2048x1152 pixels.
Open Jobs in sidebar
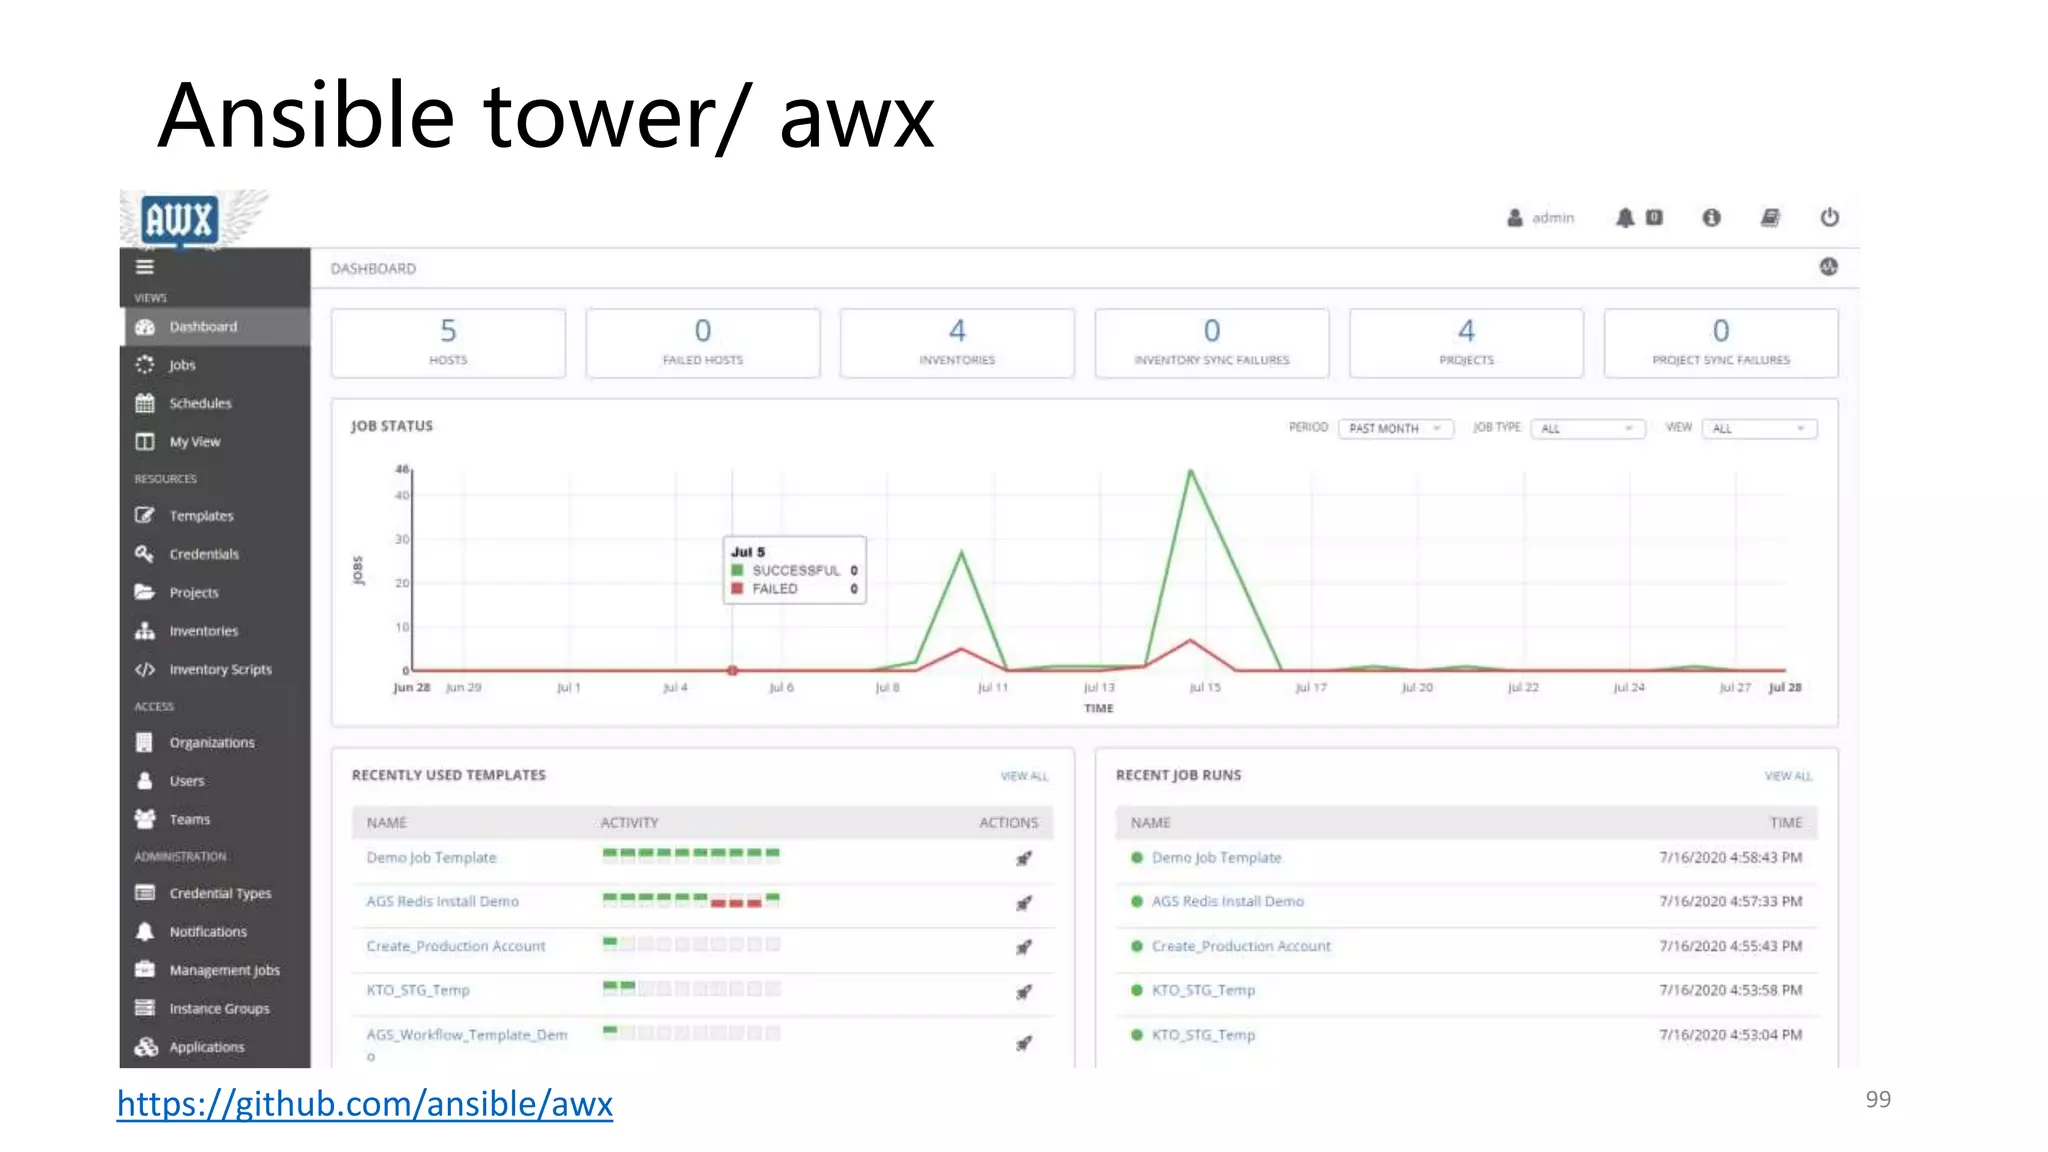pyautogui.click(x=215, y=365)
